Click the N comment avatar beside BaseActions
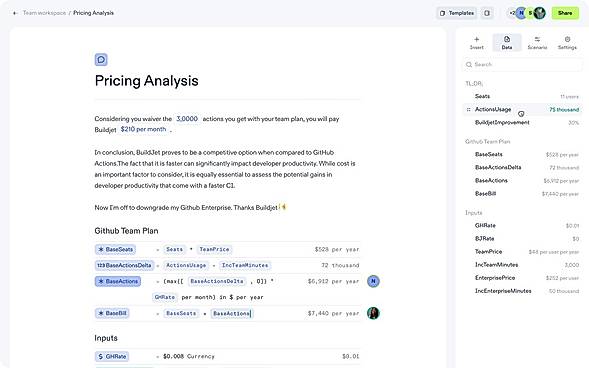Viewport: 589px width, 368px height. (373, 281)
